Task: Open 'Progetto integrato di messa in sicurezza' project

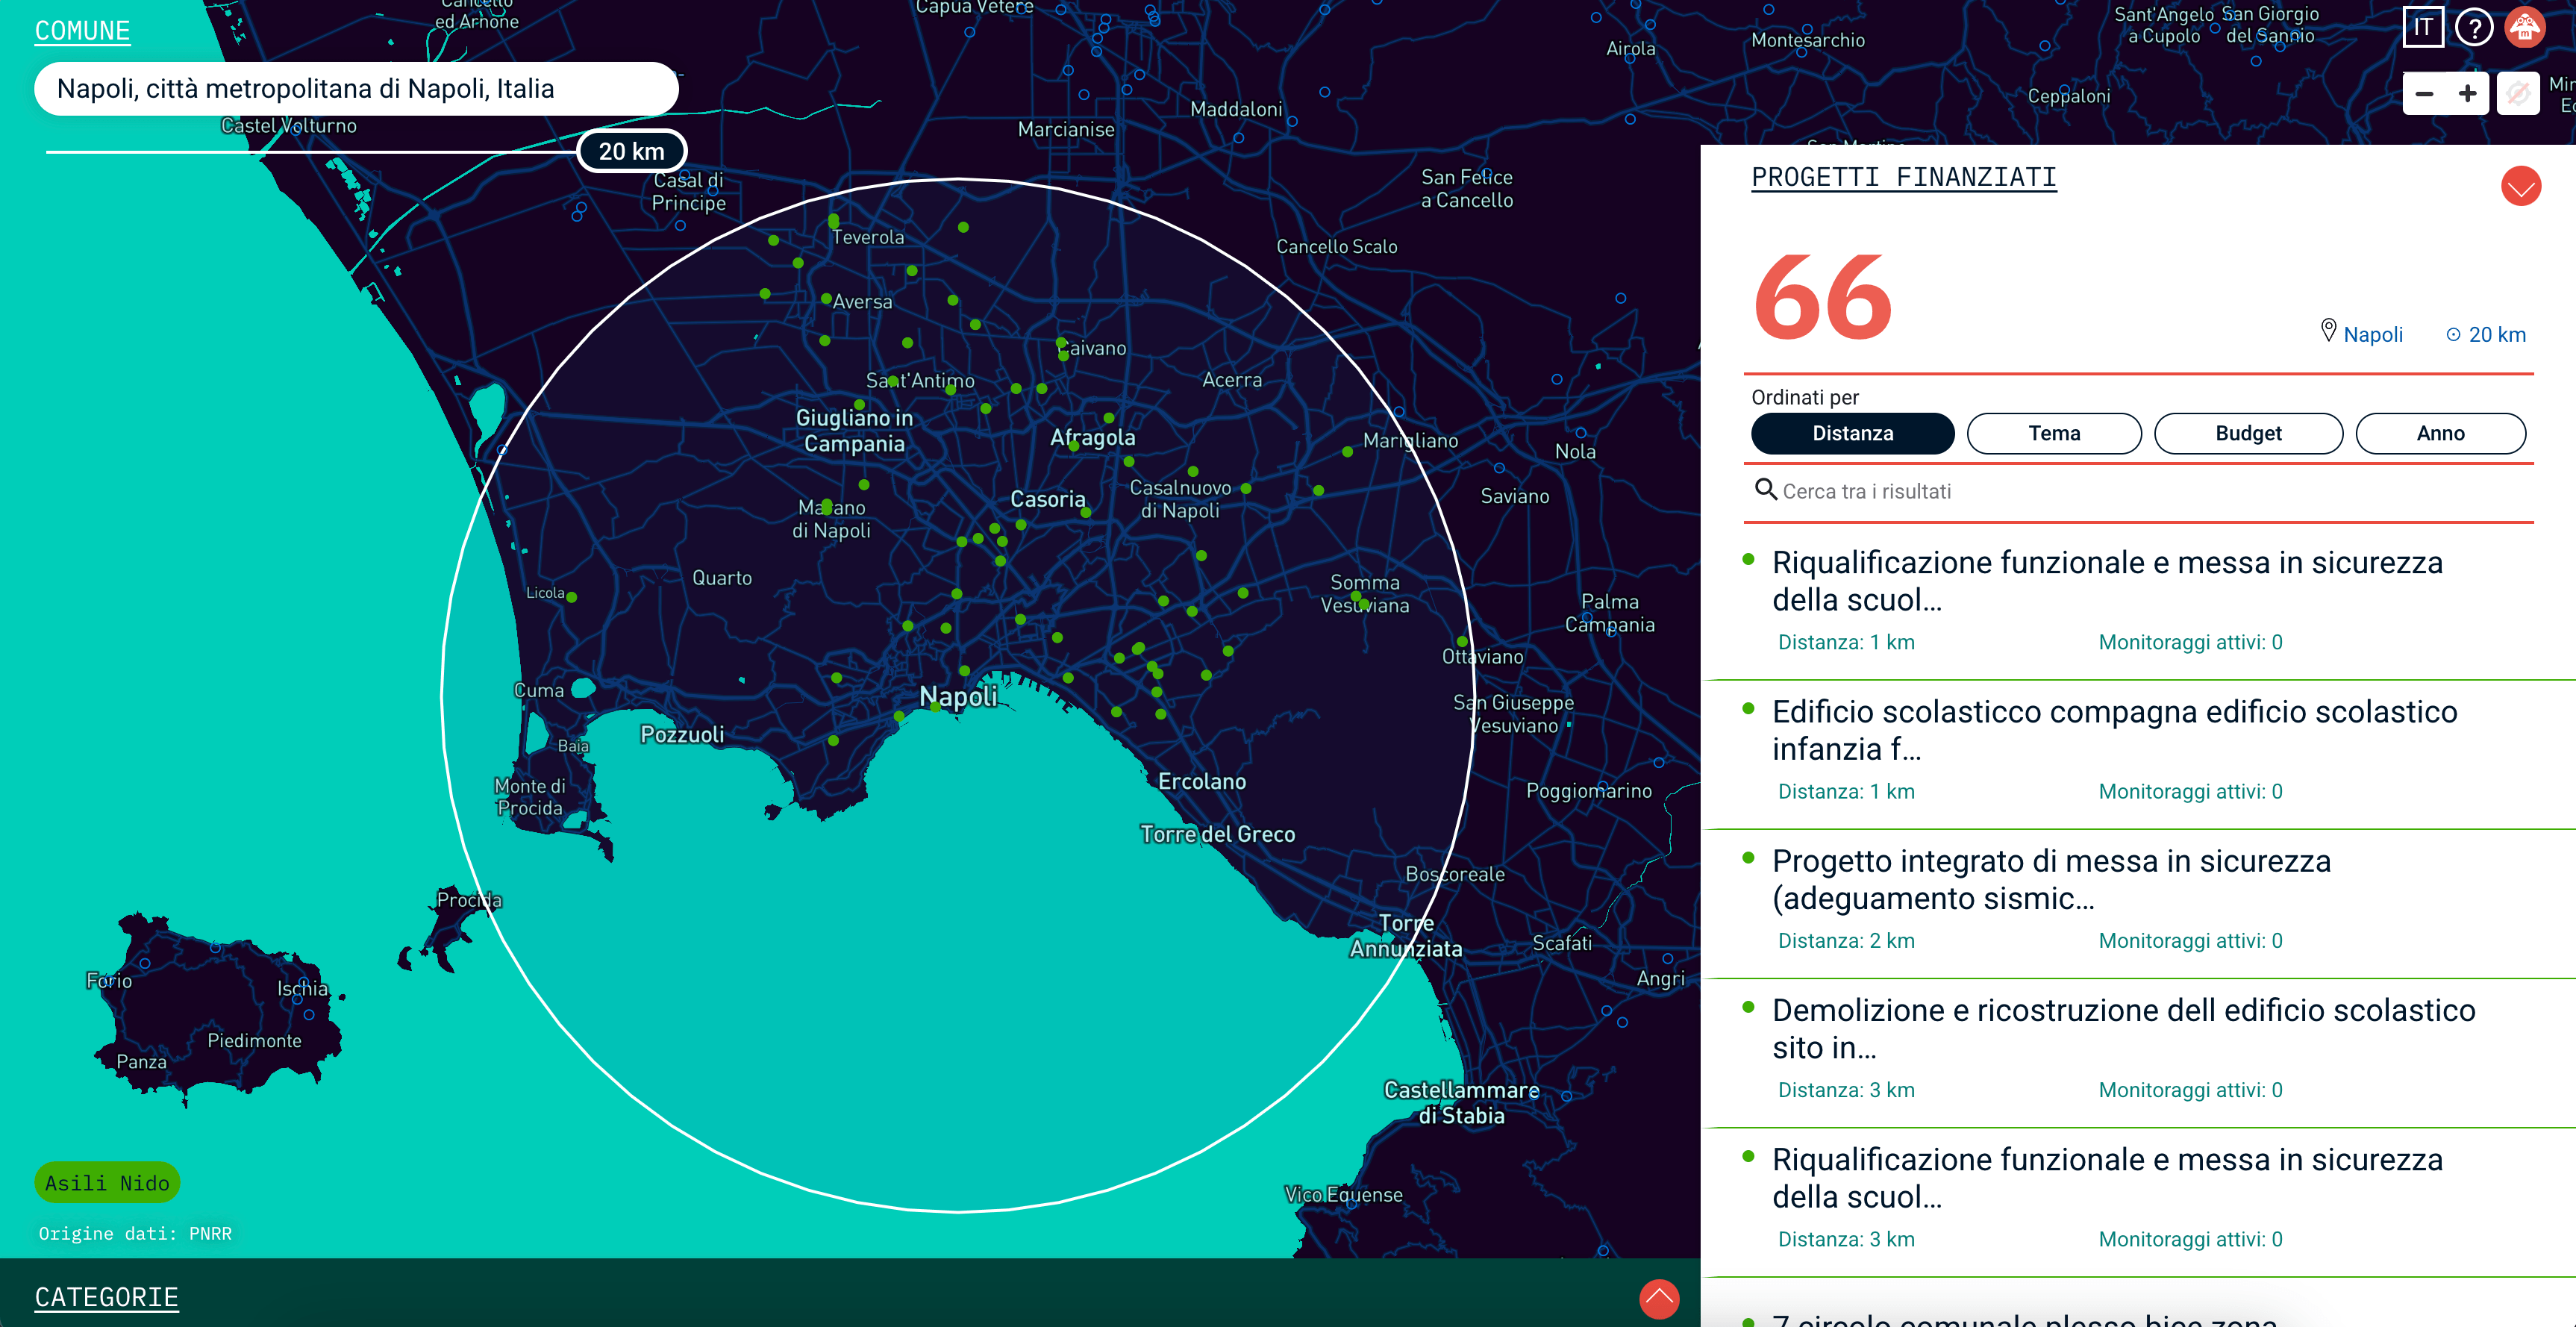Action: [2051, 879]
